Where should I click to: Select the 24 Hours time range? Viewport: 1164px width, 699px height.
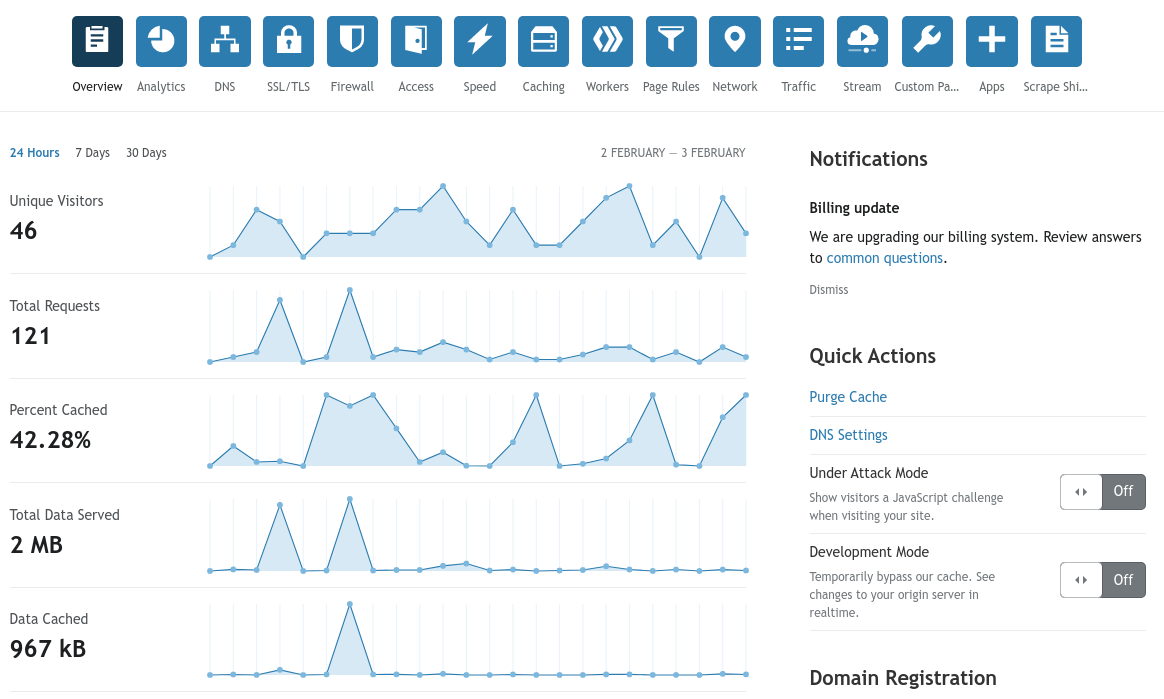pyautogui.click(x=34, y=153)
